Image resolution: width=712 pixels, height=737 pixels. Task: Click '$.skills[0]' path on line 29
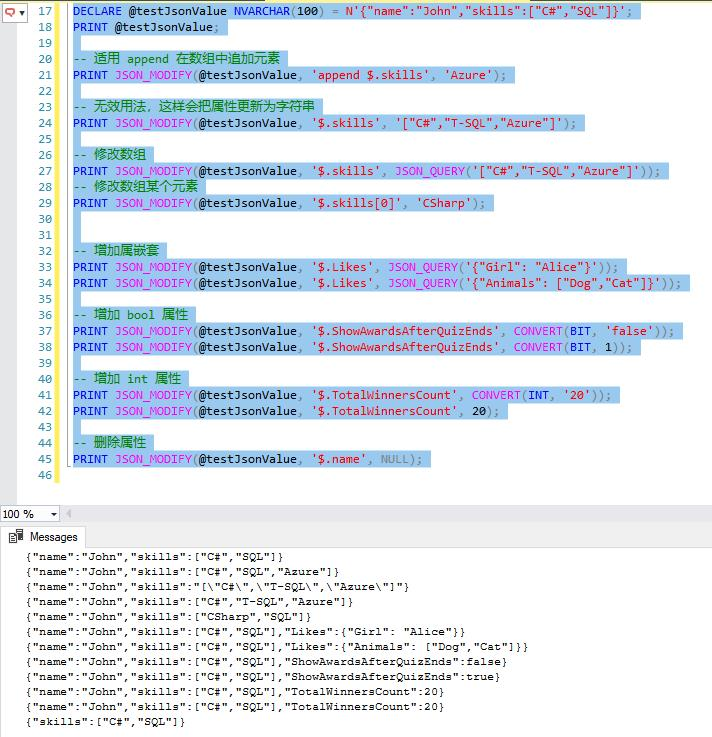357,203
